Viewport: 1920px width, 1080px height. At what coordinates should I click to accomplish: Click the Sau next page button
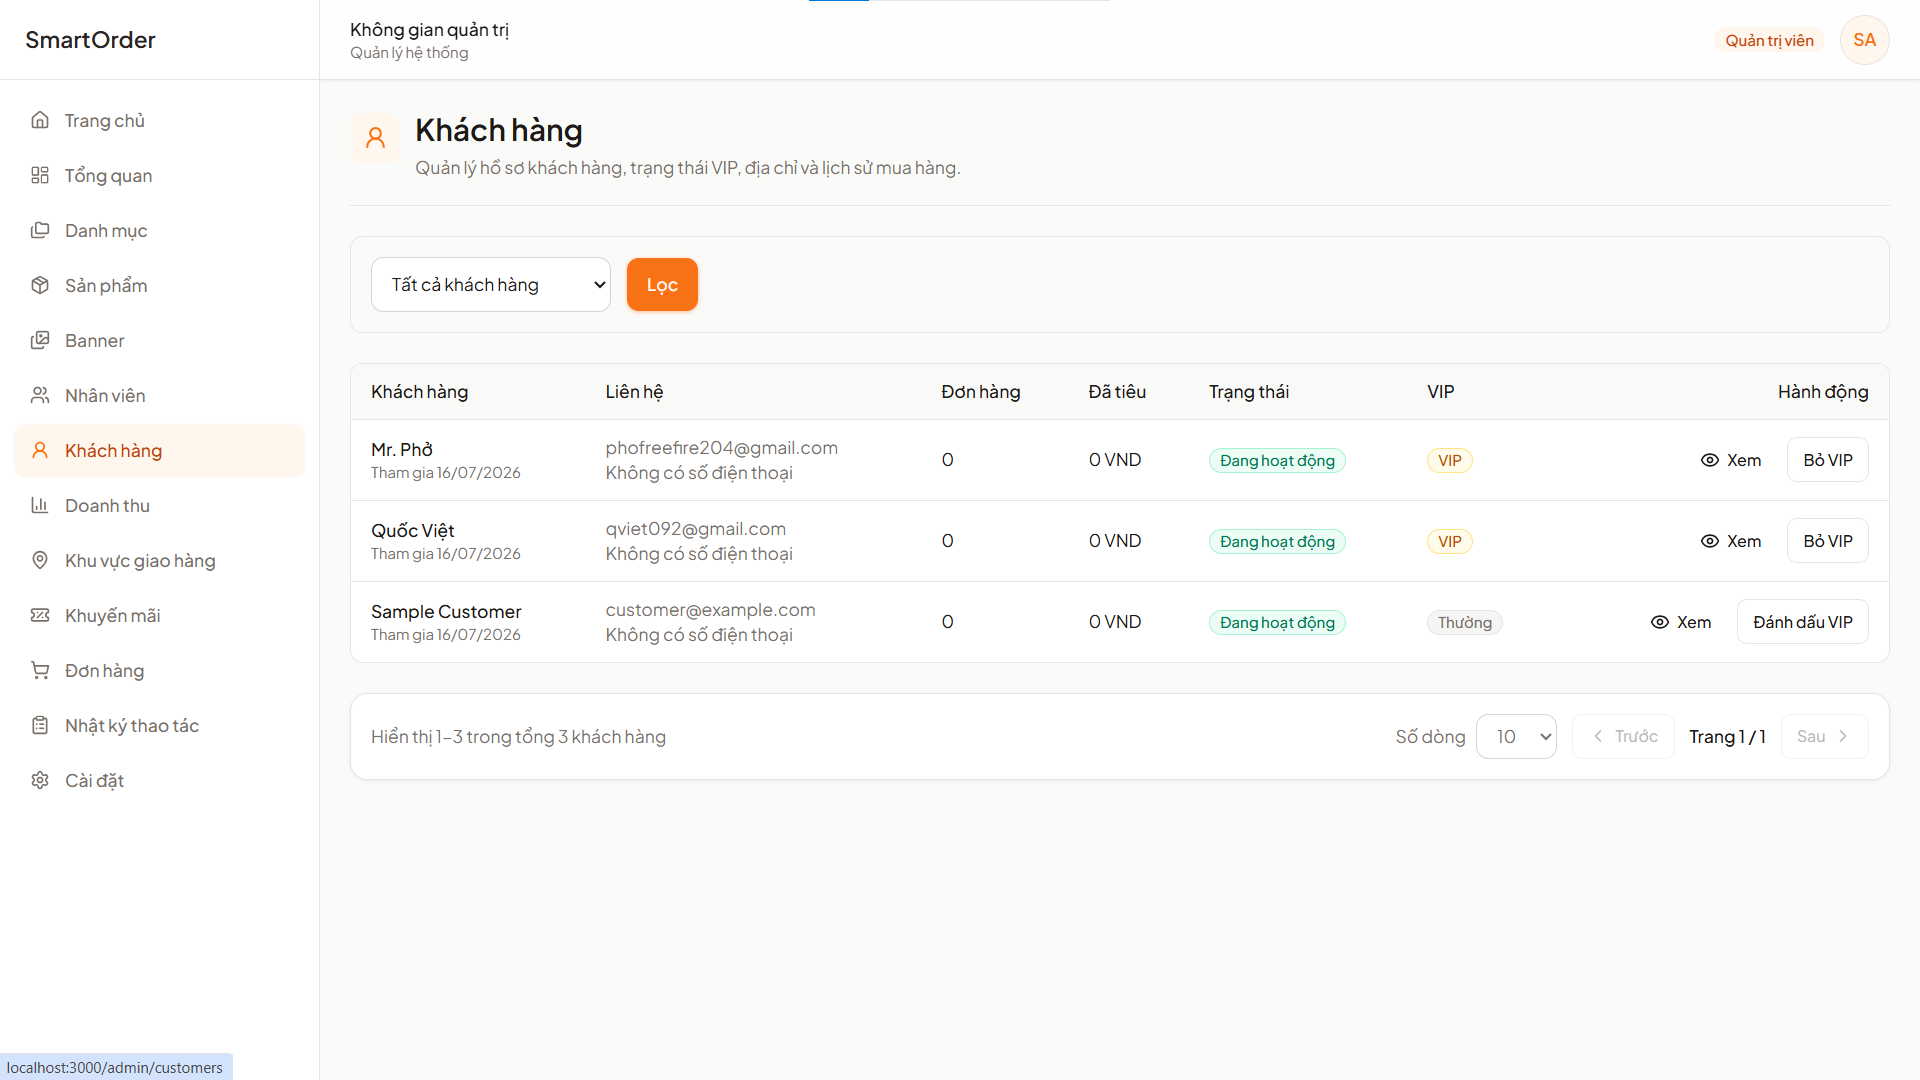click(x=1824, y=737)
